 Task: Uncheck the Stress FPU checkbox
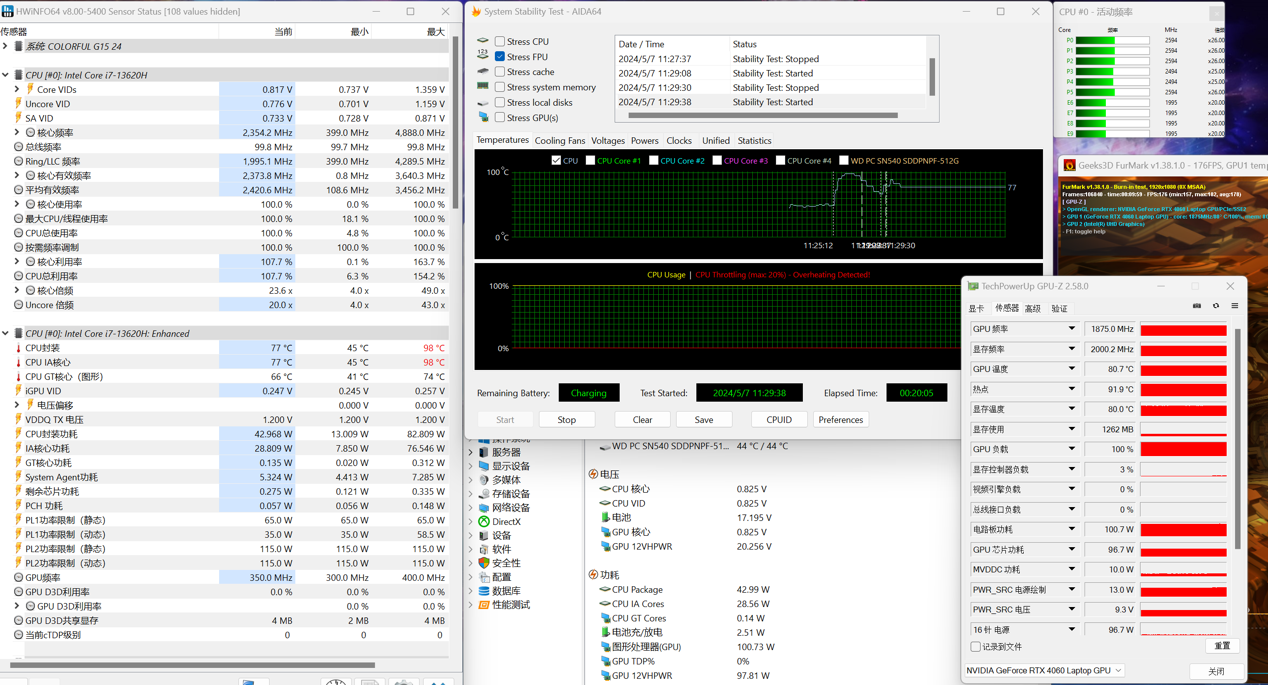pyautogui.click(x=500, y=57)
